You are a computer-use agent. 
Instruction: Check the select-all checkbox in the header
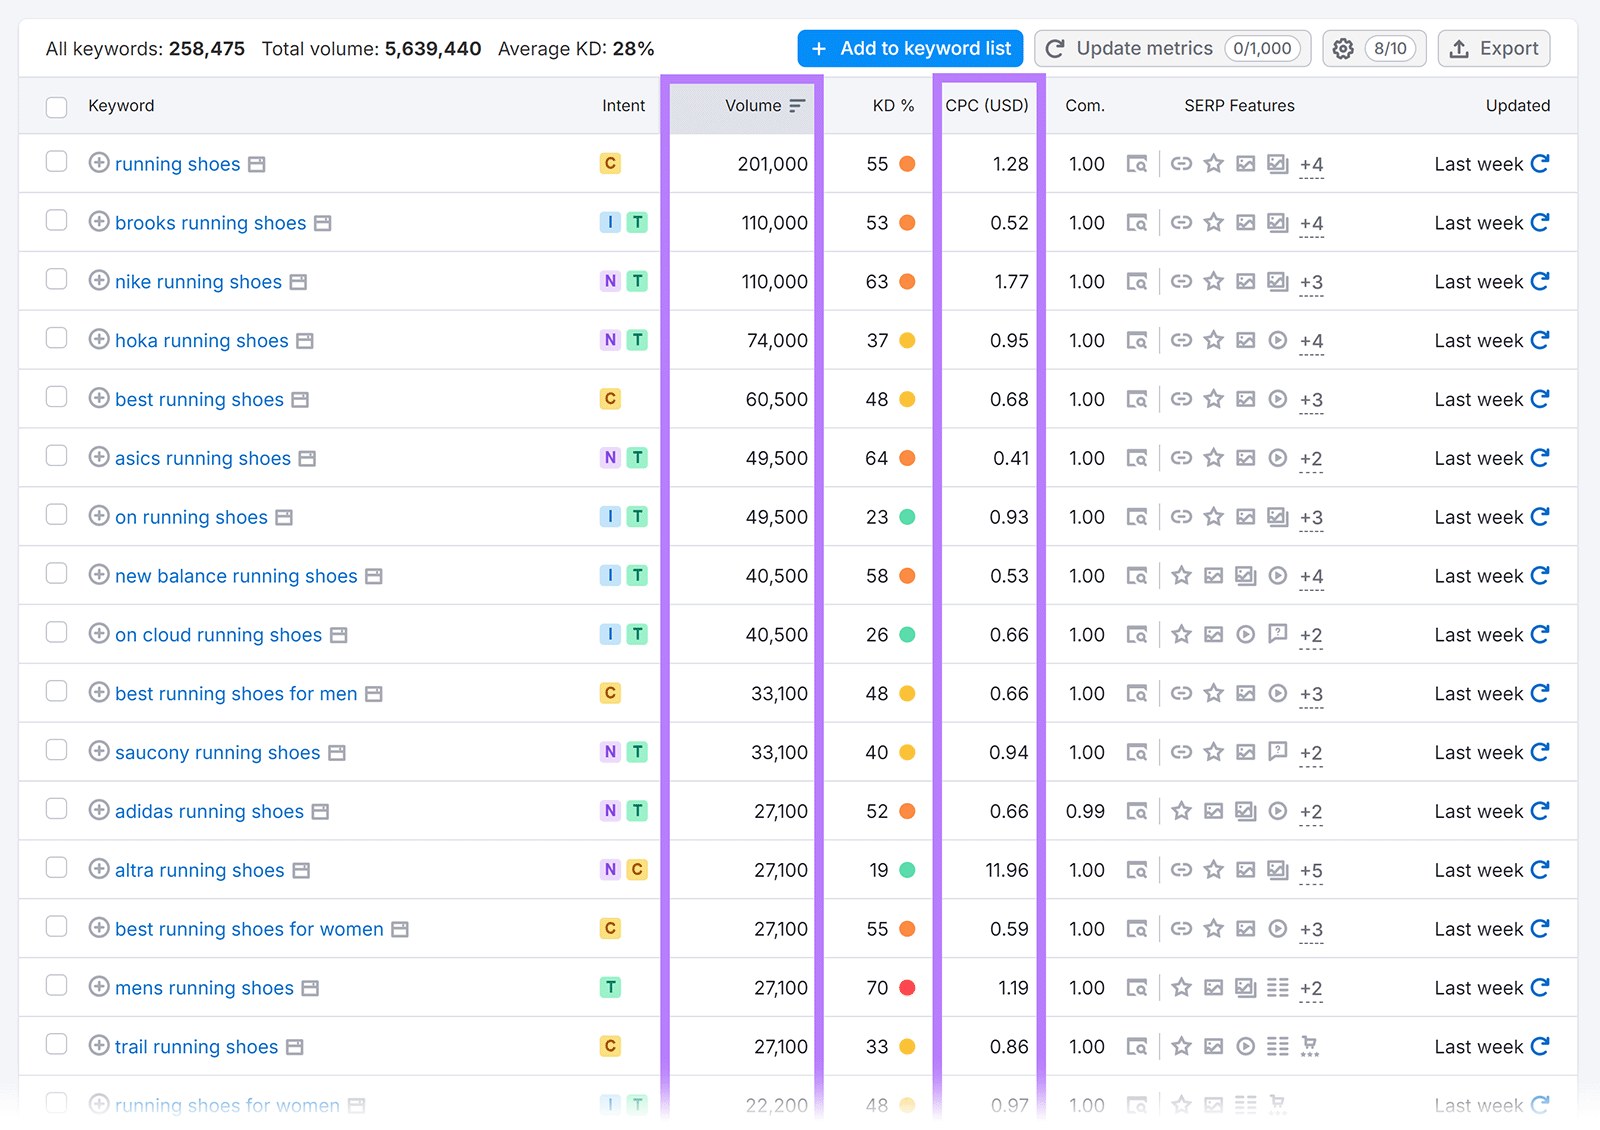coord(56,106)
